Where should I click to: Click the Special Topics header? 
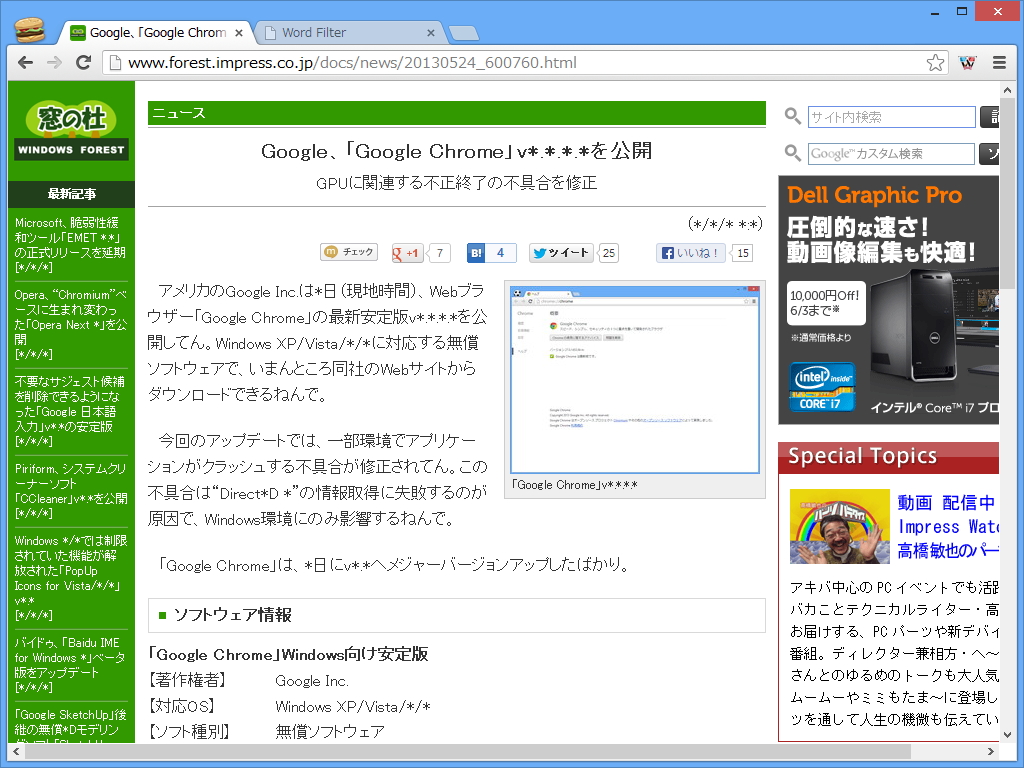point(888,457)
